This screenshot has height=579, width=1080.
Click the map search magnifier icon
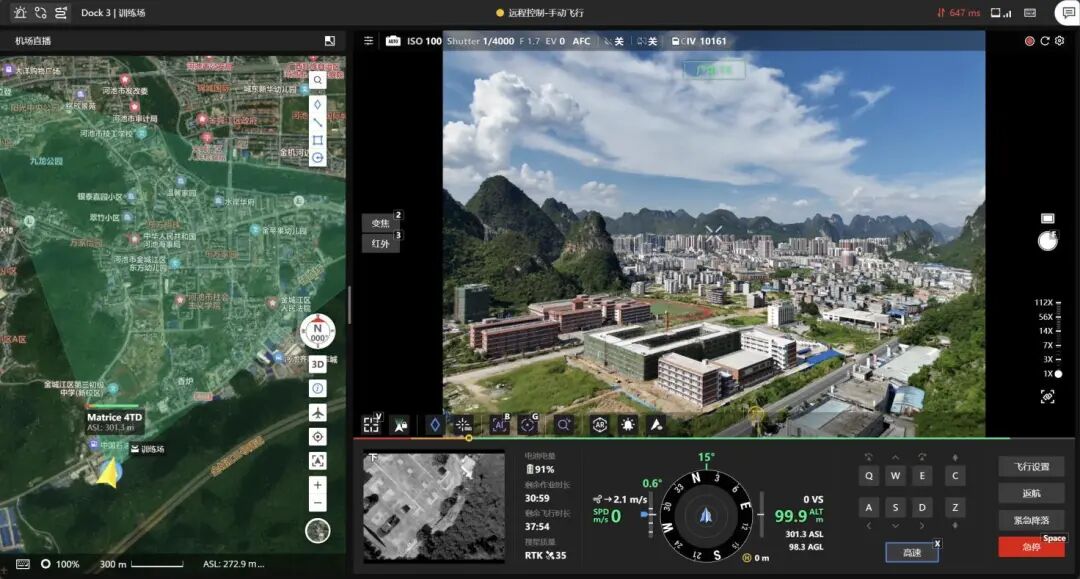318,80
